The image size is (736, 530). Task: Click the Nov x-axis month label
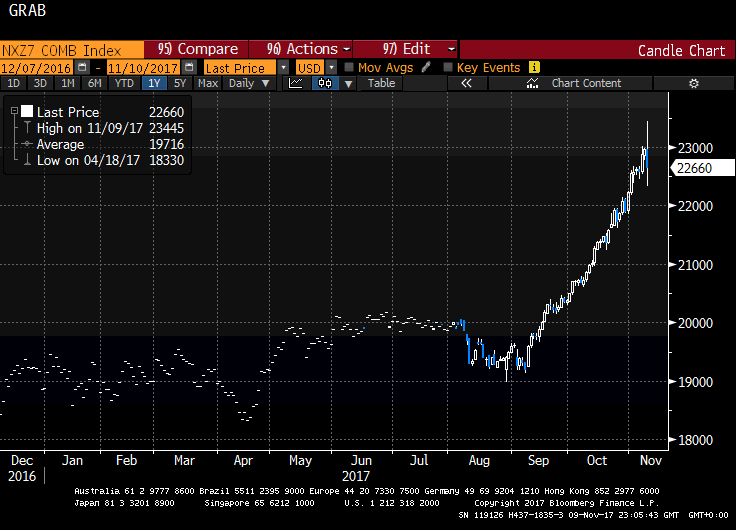(x=651, y=461)
